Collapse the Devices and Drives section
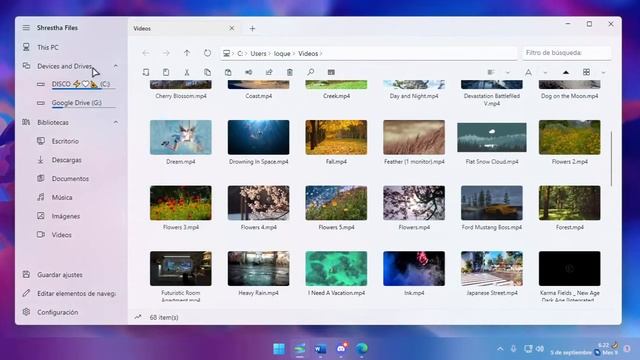 coord(116,66)
